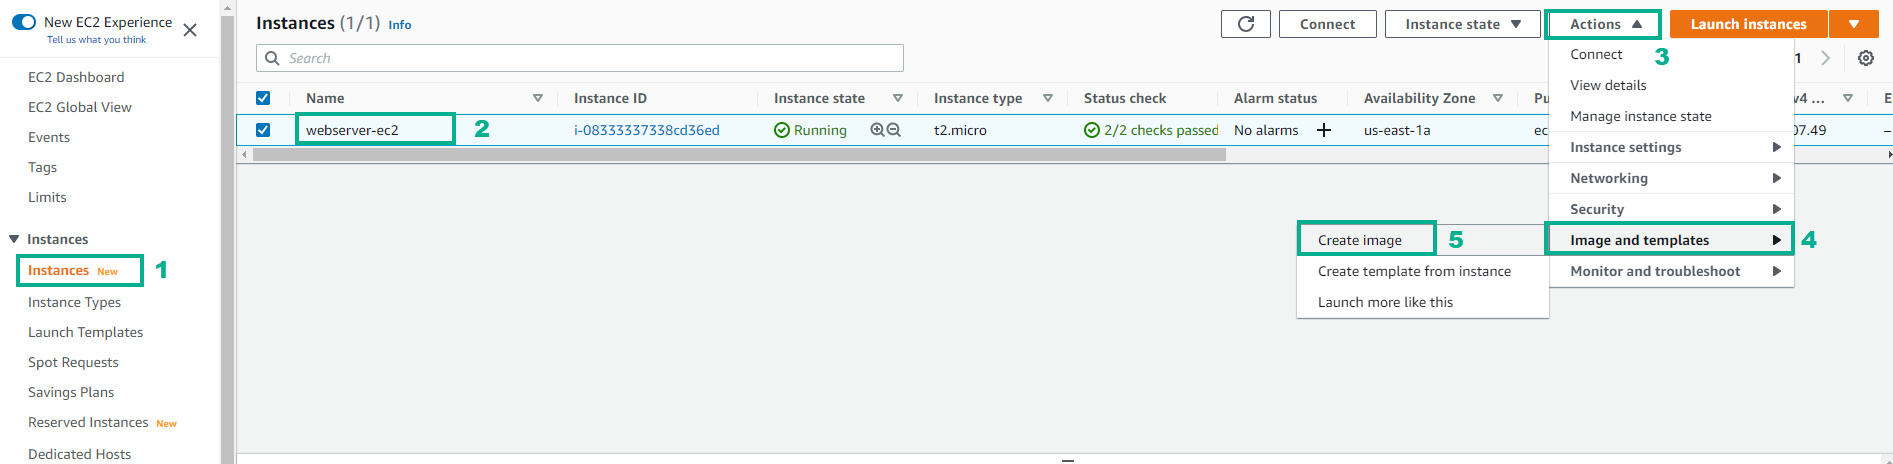Toggle the New EC2 Experience switch
The width and height of the screenshot is (1893, 464).
coord(24,22)
